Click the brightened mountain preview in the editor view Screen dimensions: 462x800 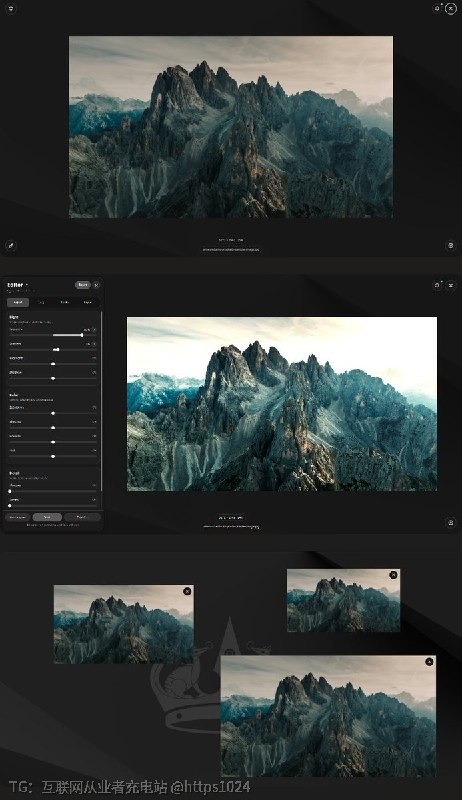click(282, 404)
